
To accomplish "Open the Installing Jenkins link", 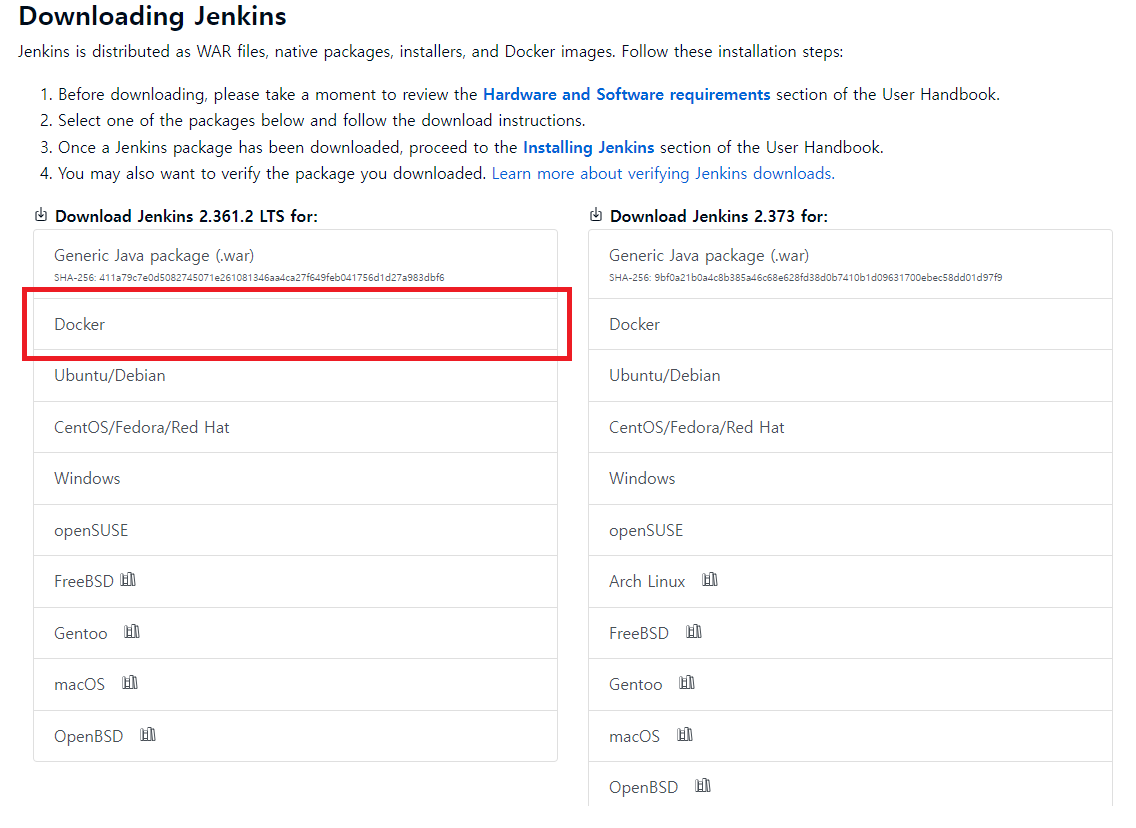I will click(588, 148).
